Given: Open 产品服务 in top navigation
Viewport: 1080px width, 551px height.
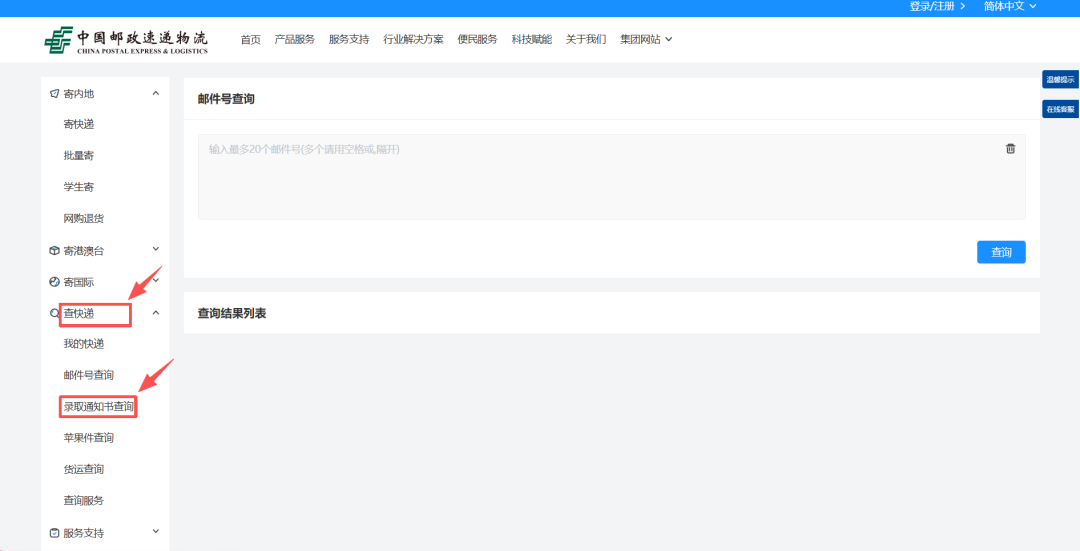Looking at the screenshot, I should (295, 39).
